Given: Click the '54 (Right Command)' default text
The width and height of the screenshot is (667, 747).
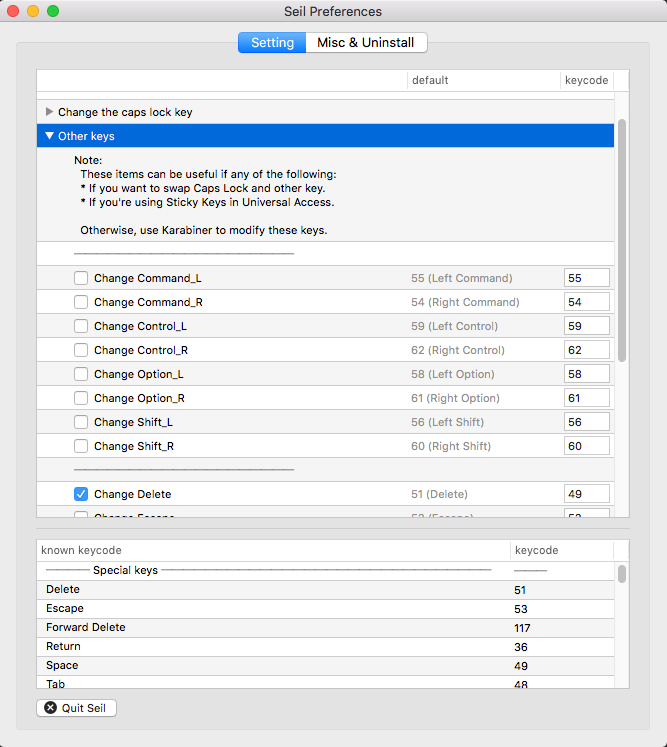Looking at the screenshot, I should pyautogui.click(x=465, y=302).
